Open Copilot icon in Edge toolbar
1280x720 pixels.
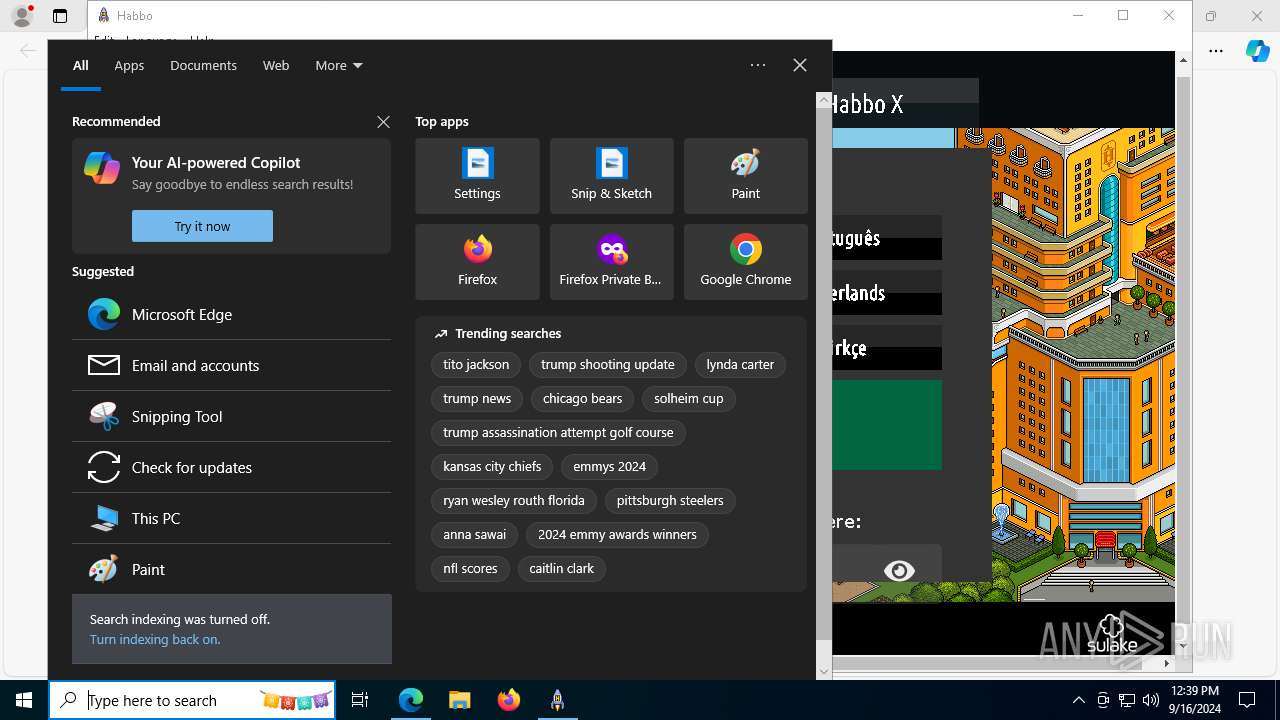tap(1257, 51)
